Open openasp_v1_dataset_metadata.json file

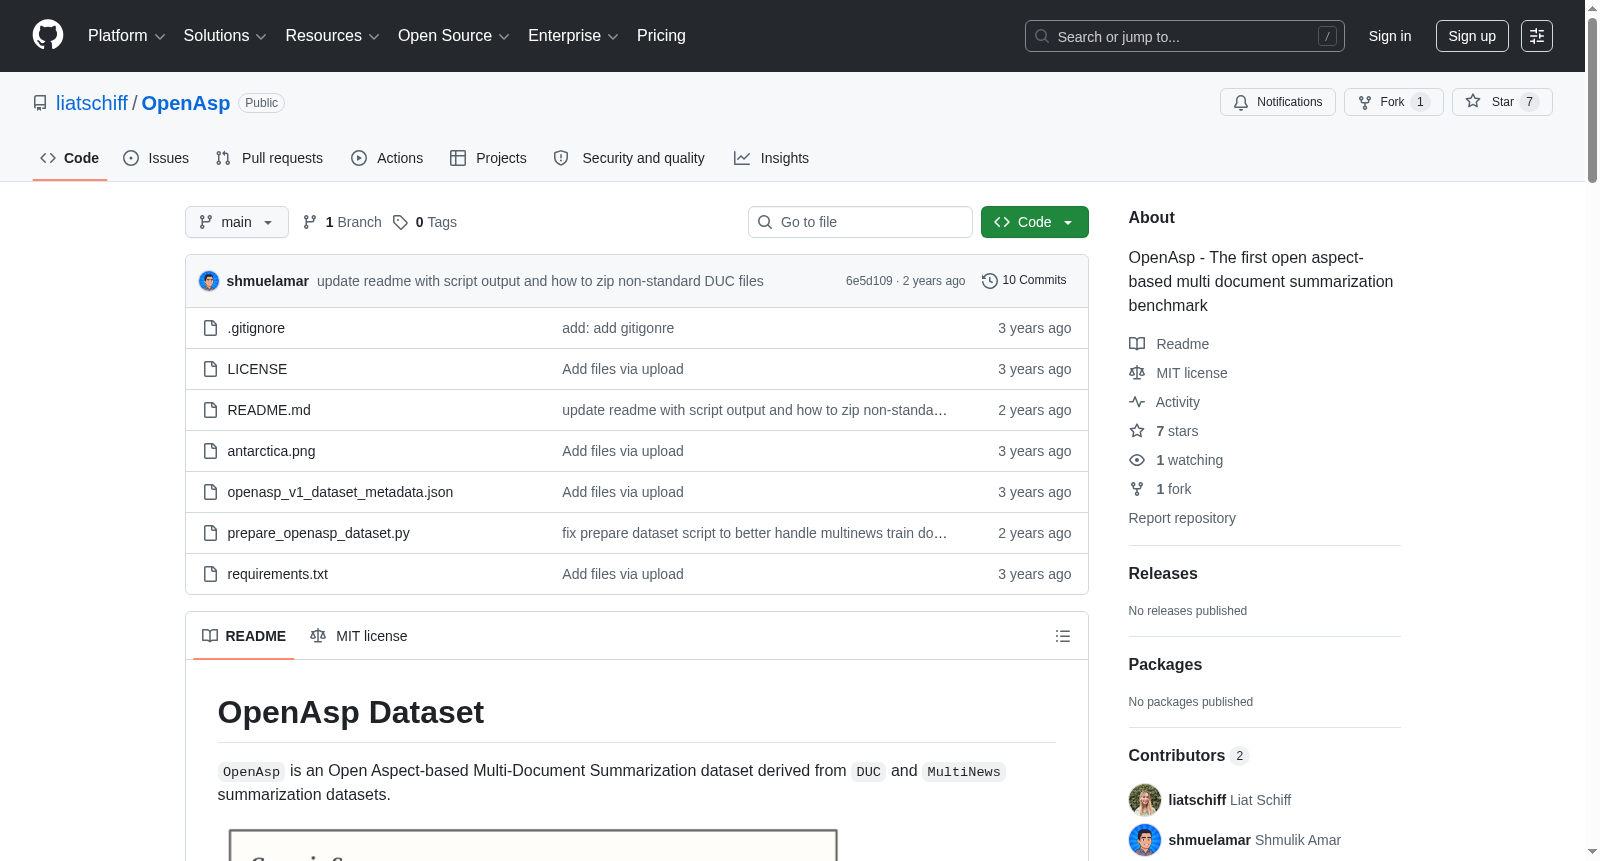[x=340, y=492]
